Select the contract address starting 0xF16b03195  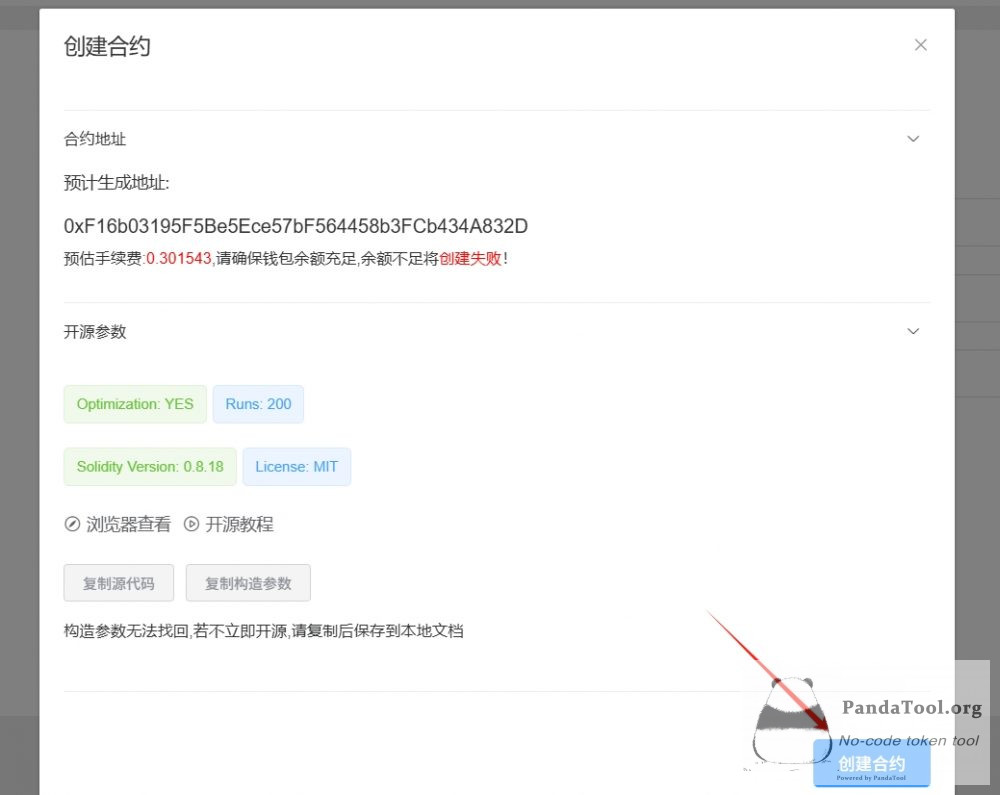(x=296, y=226)
